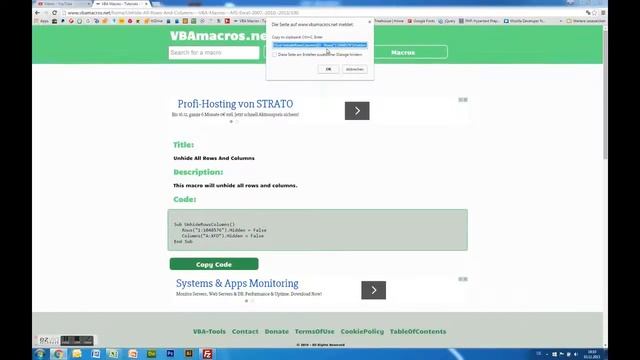Click the AdChoices icon on STRATO ad
This screenshot has height=360, width=640.
[x=462, y=100]
